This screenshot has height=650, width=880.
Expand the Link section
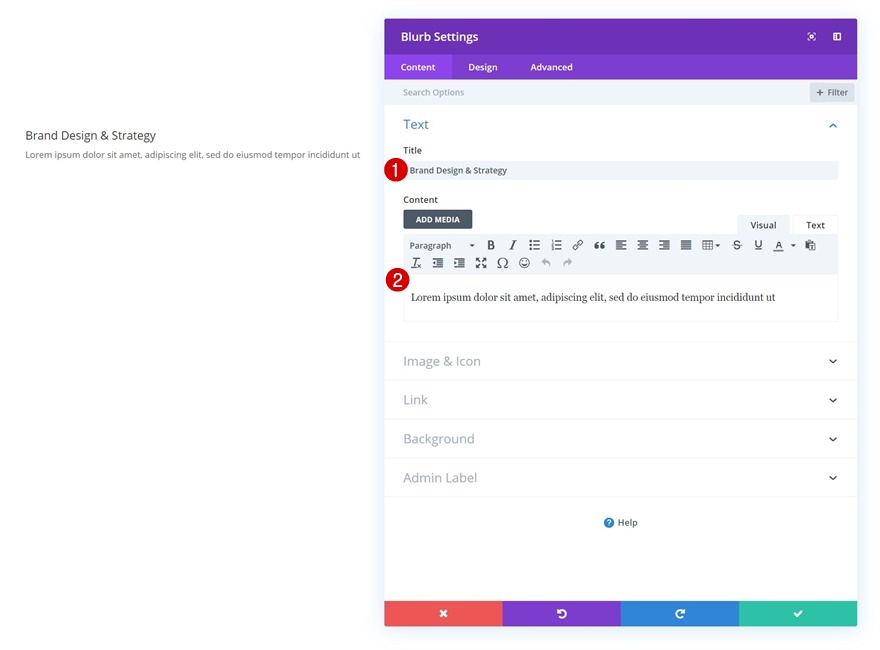coord(620,400)
